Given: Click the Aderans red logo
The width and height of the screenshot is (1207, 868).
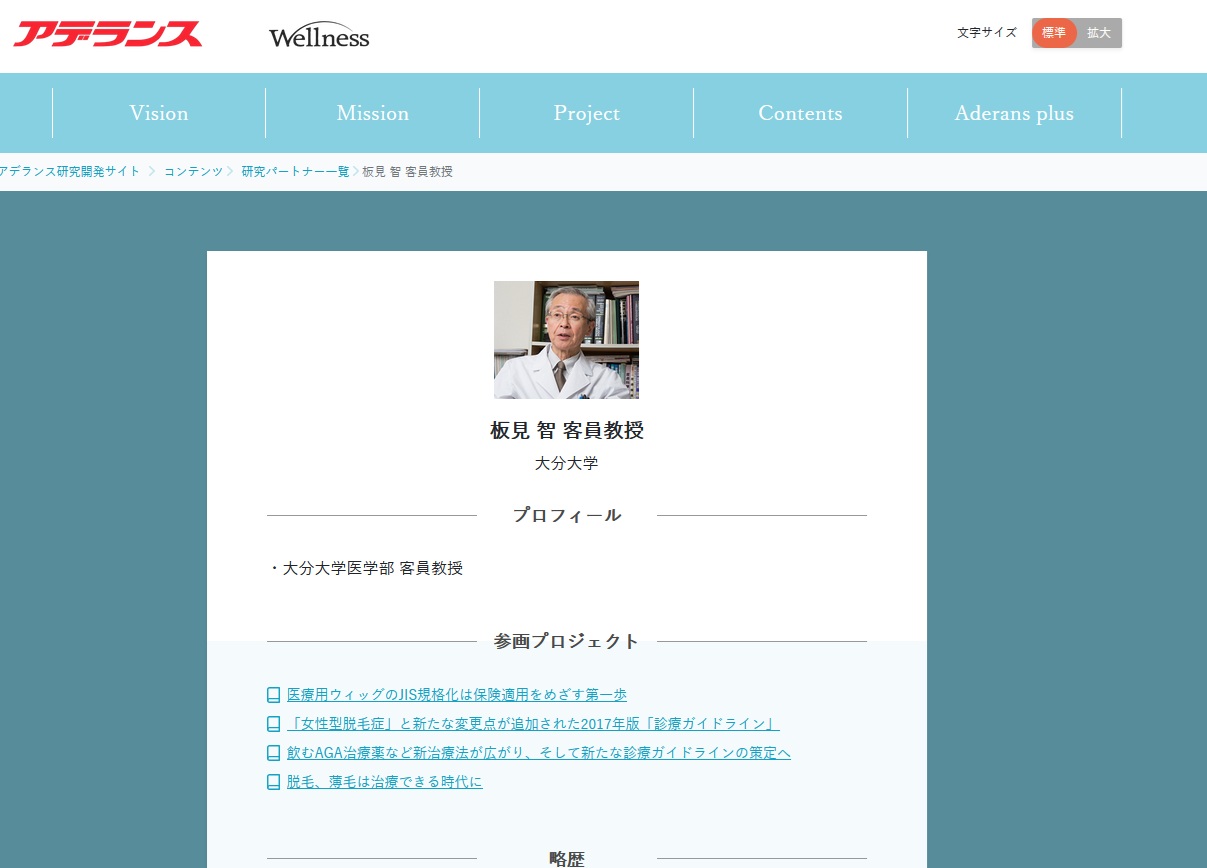Looking at the screenshot, I should pyautogui.click(x=108, y=35).
